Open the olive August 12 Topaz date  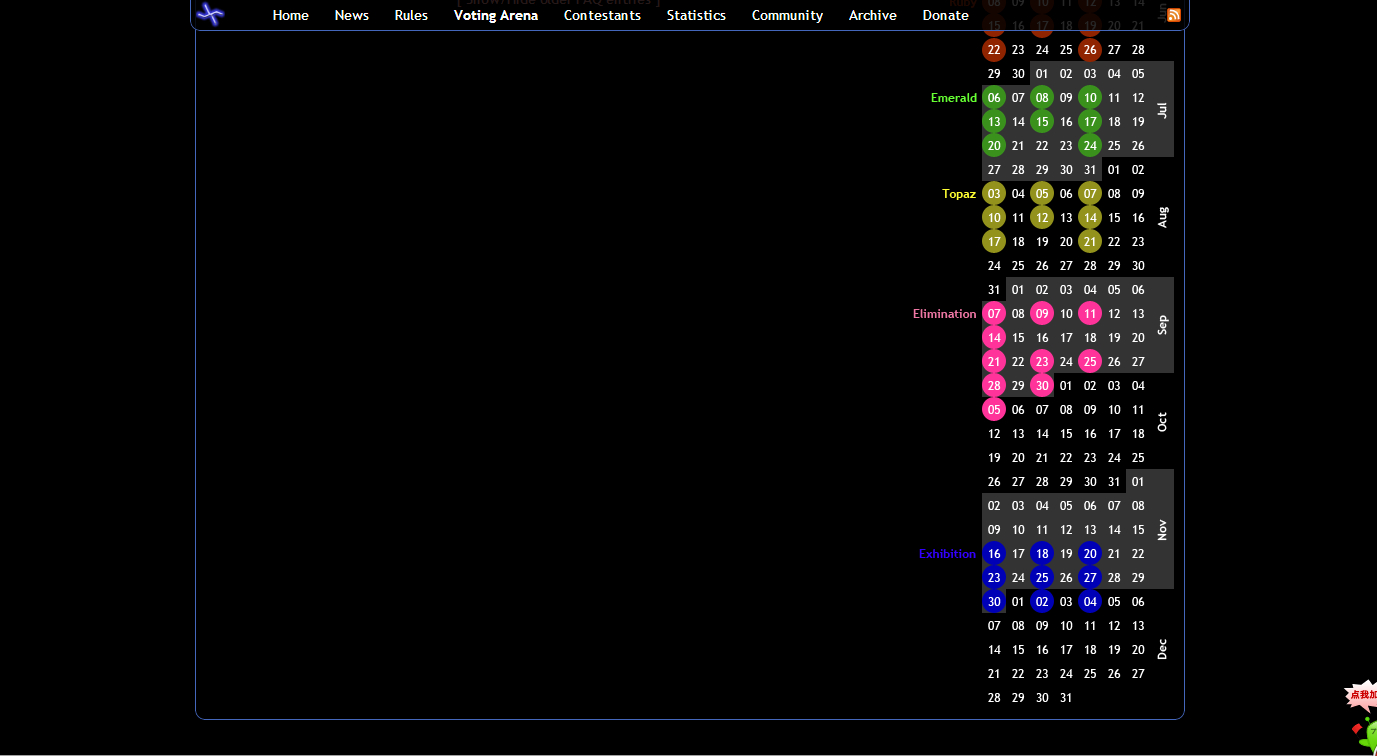pos(1042,218)
